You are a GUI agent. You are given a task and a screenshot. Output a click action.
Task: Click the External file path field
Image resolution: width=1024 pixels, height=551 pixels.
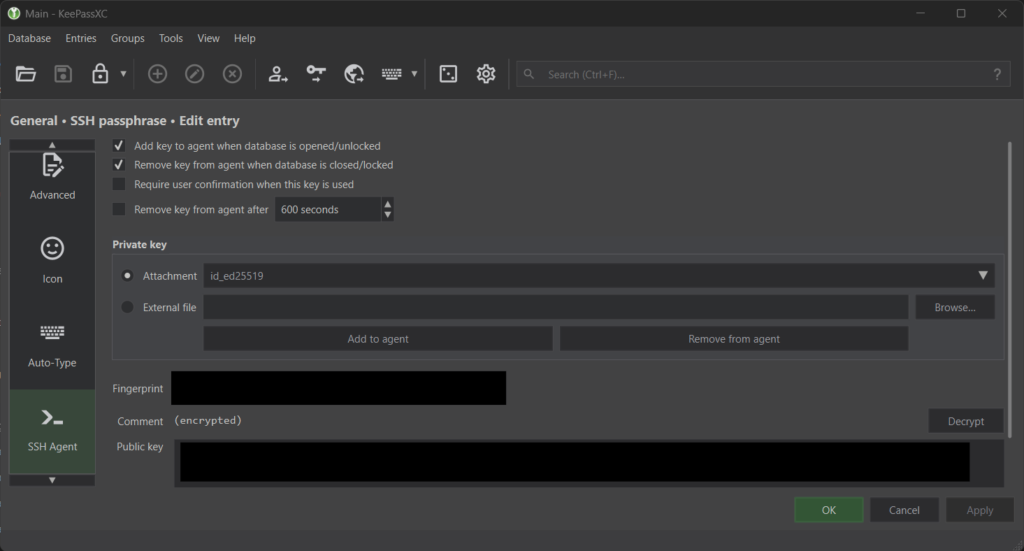556,307
